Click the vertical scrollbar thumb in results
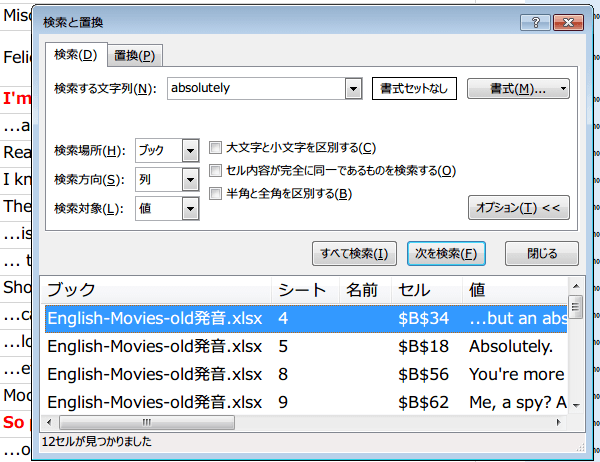The width and height of the screenshot is (600, 462). click(576, 307)
